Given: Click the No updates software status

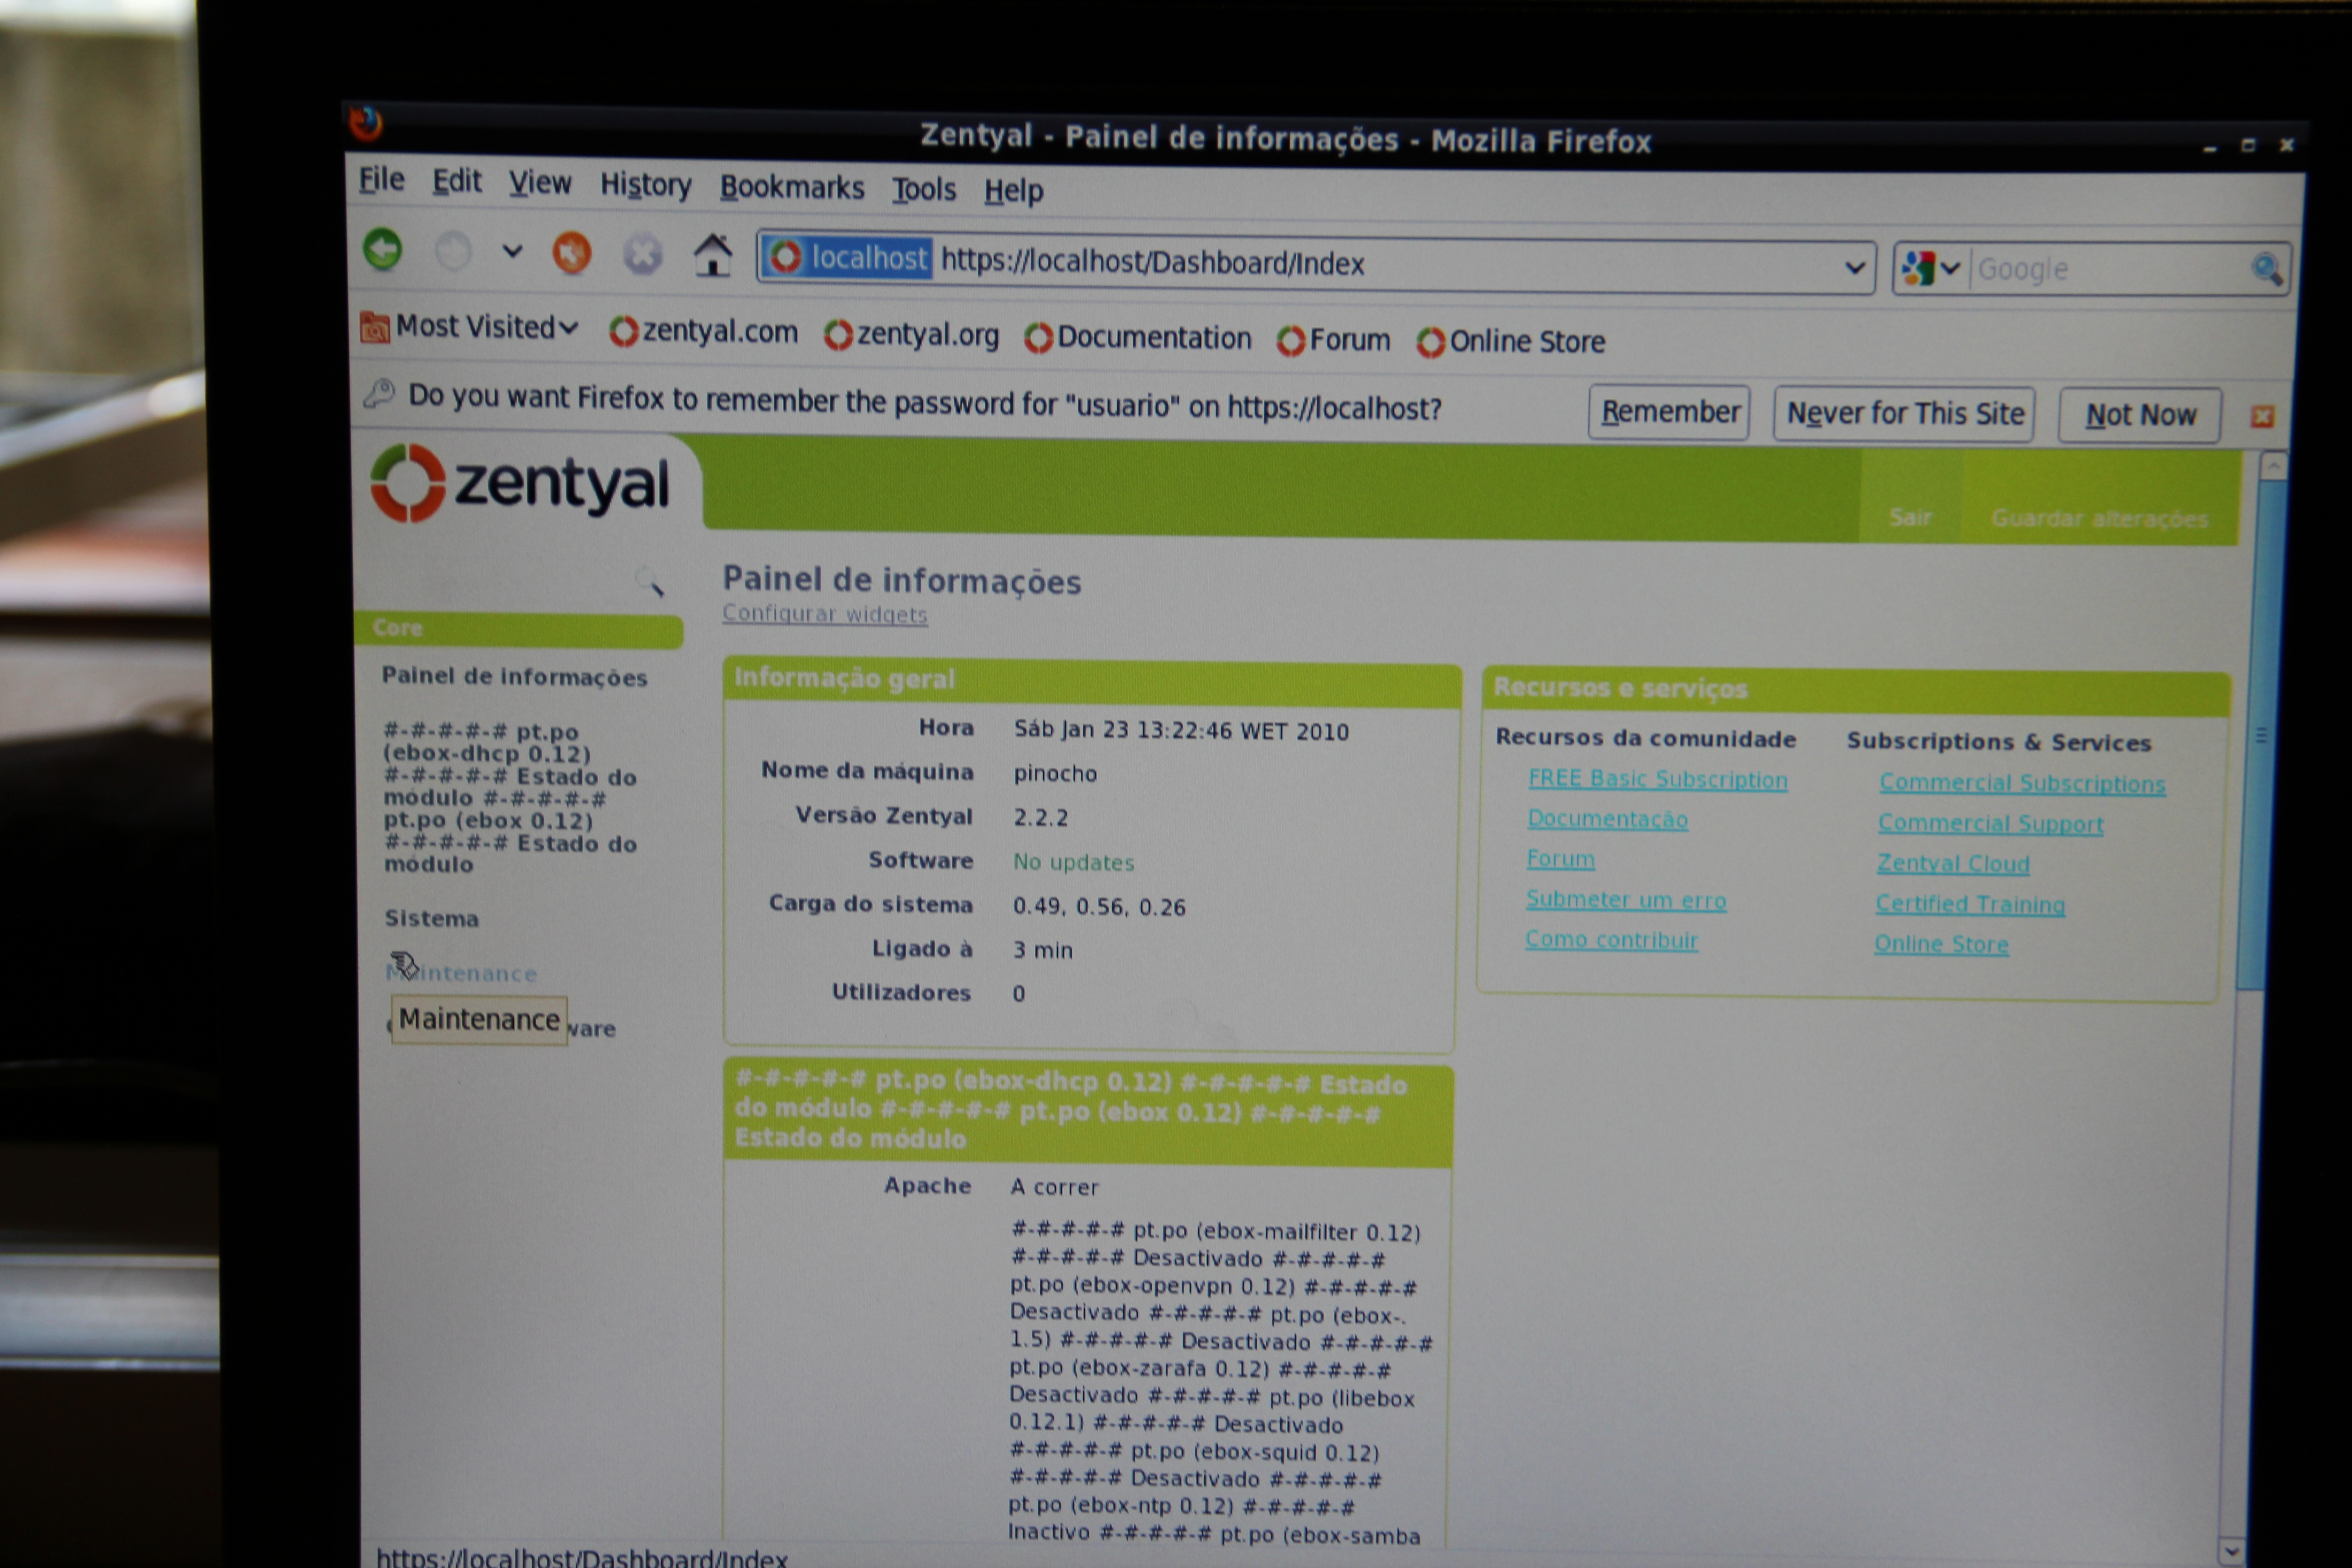Looking at the screenshot, I should (x=1074, y=862).
